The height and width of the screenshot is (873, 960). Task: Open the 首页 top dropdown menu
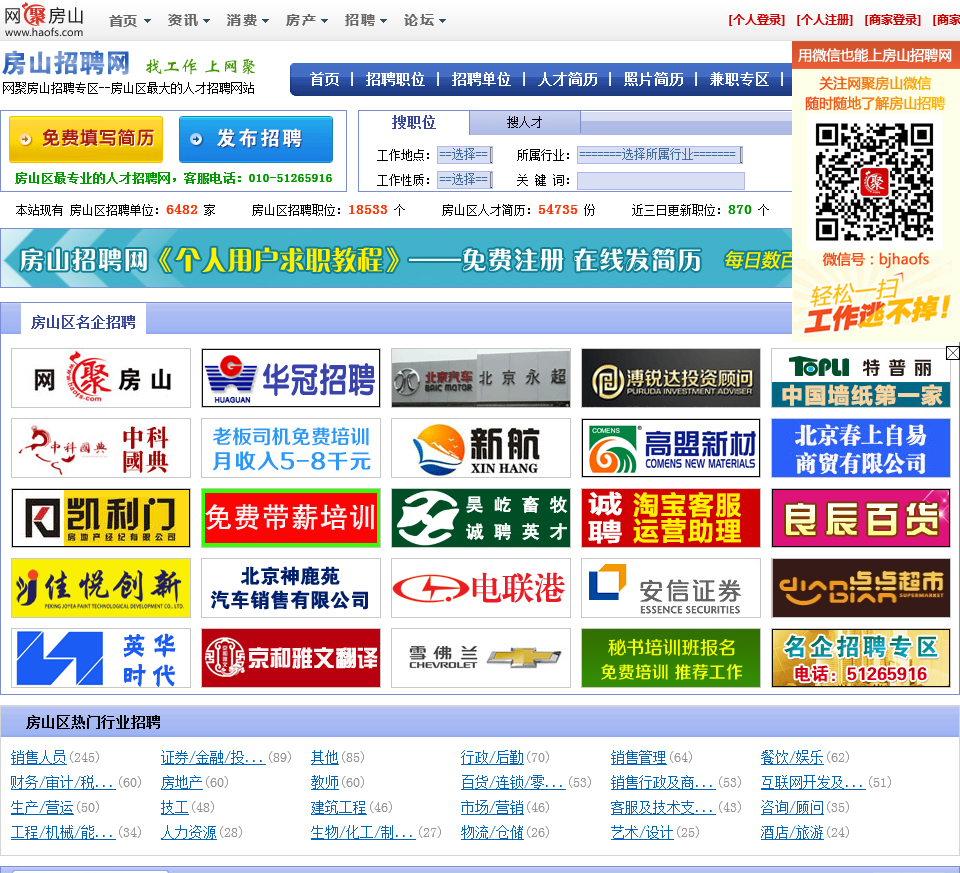click(x=130, y=21)
